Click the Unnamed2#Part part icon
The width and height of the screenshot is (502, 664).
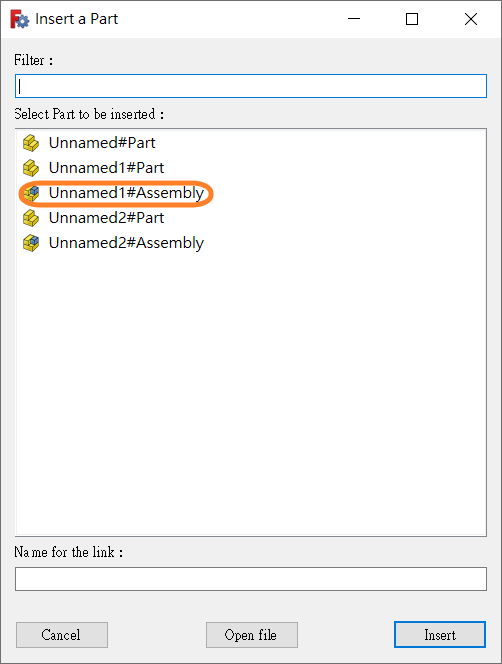pos(31,218)
